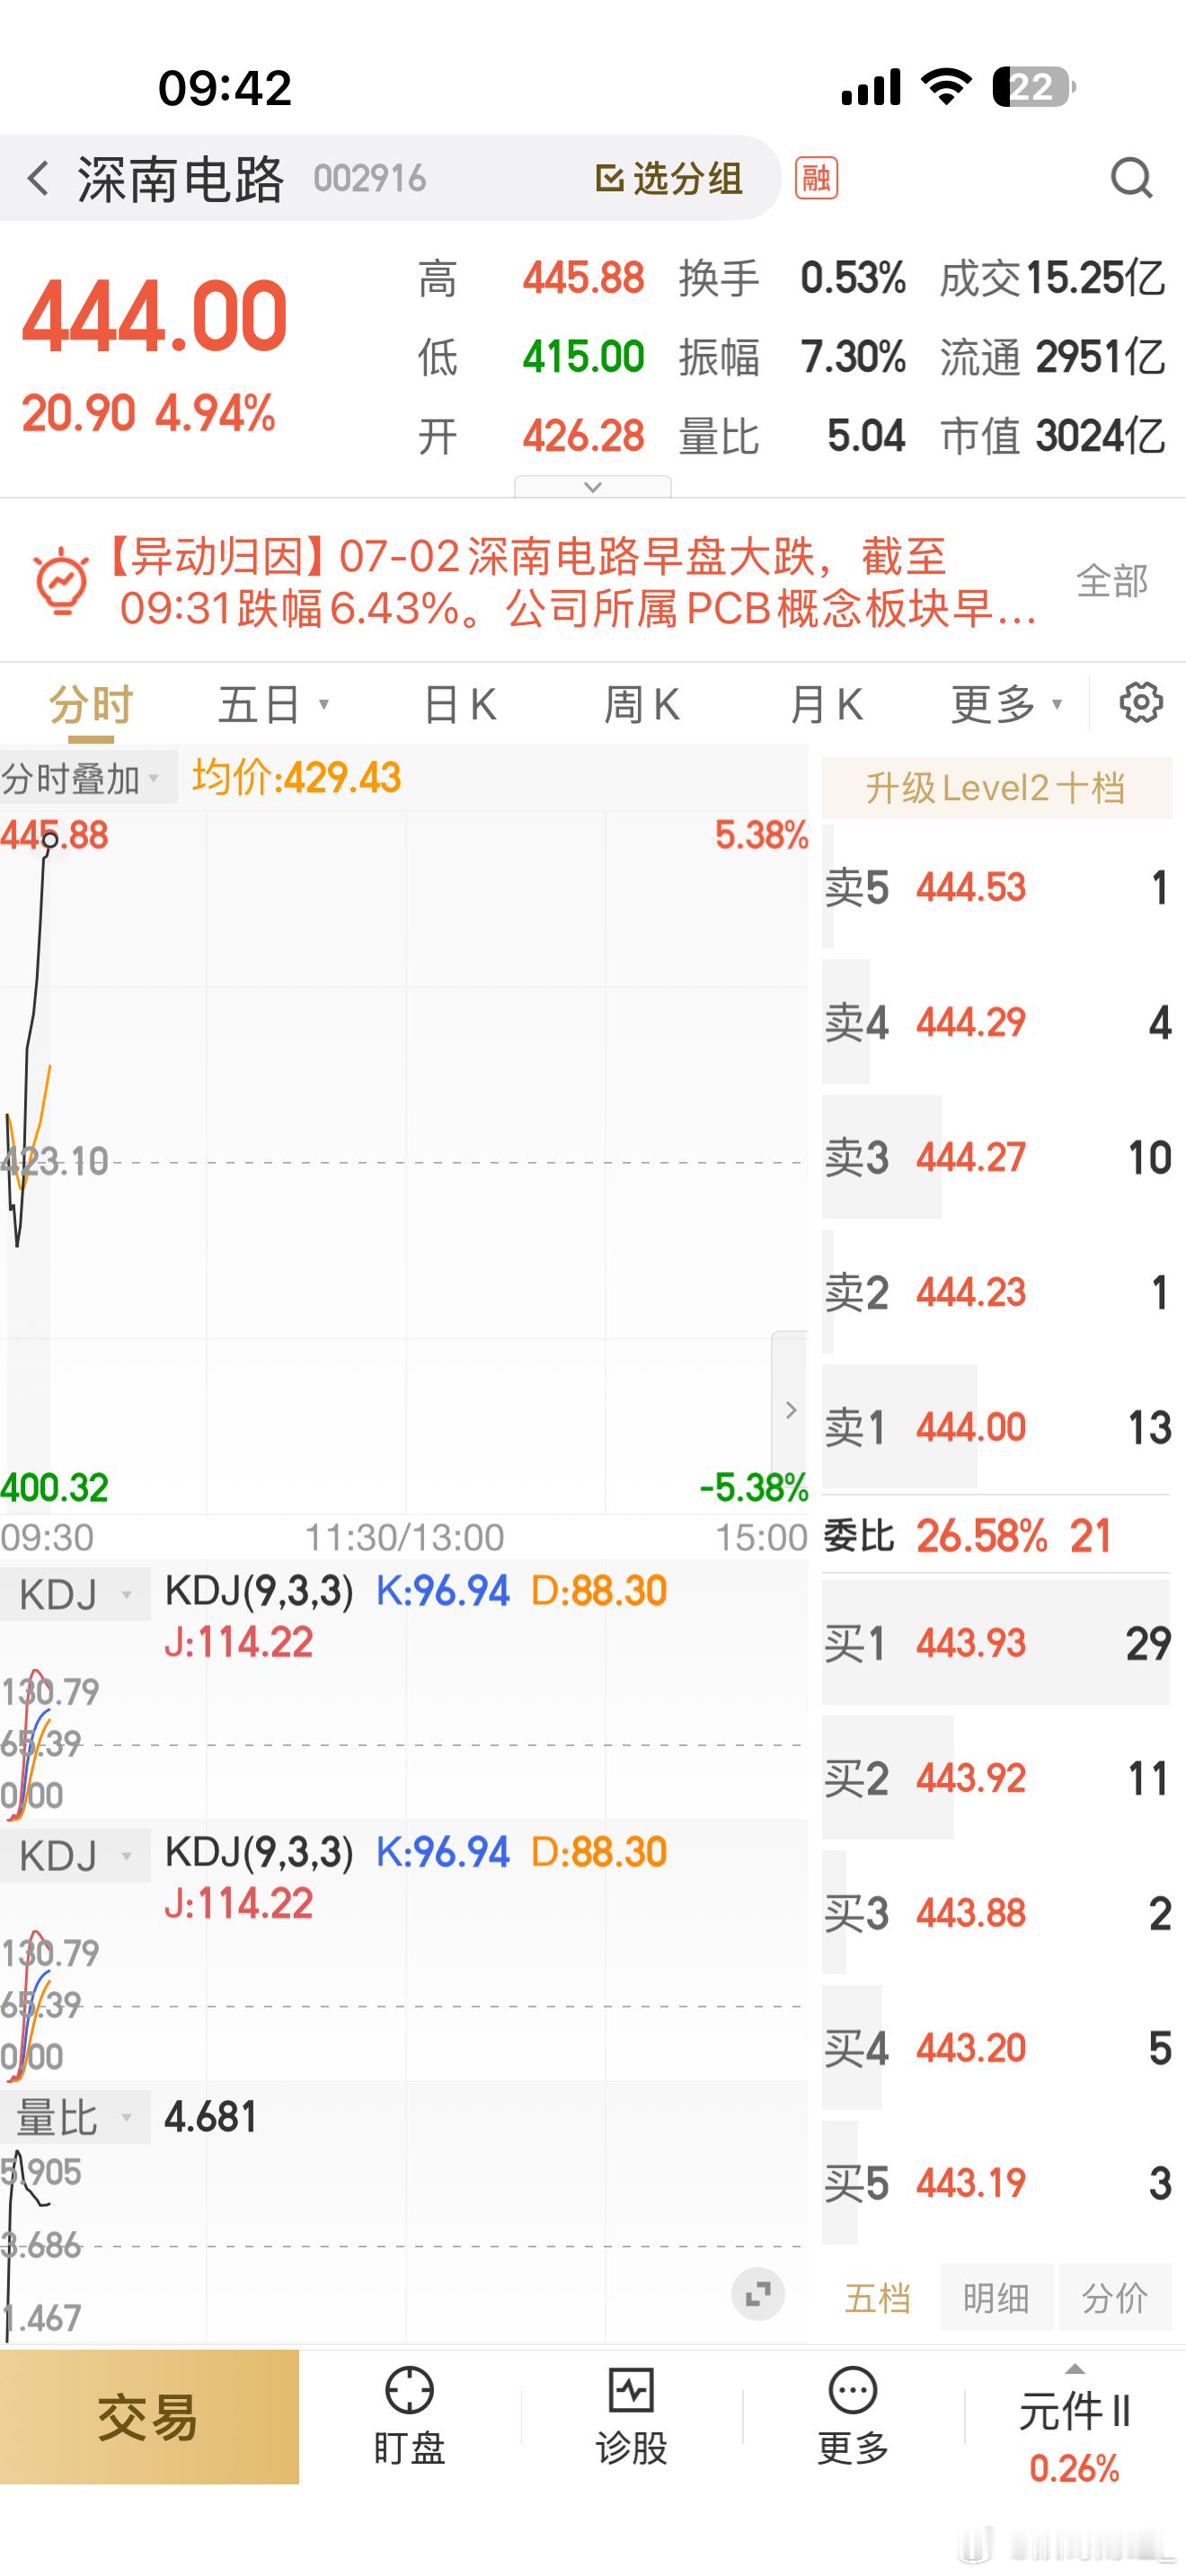1186x2576 pixels.
Task: Tap 买3 price 443.88 row
Action: pyautogui.click(x=996, y=1913)
